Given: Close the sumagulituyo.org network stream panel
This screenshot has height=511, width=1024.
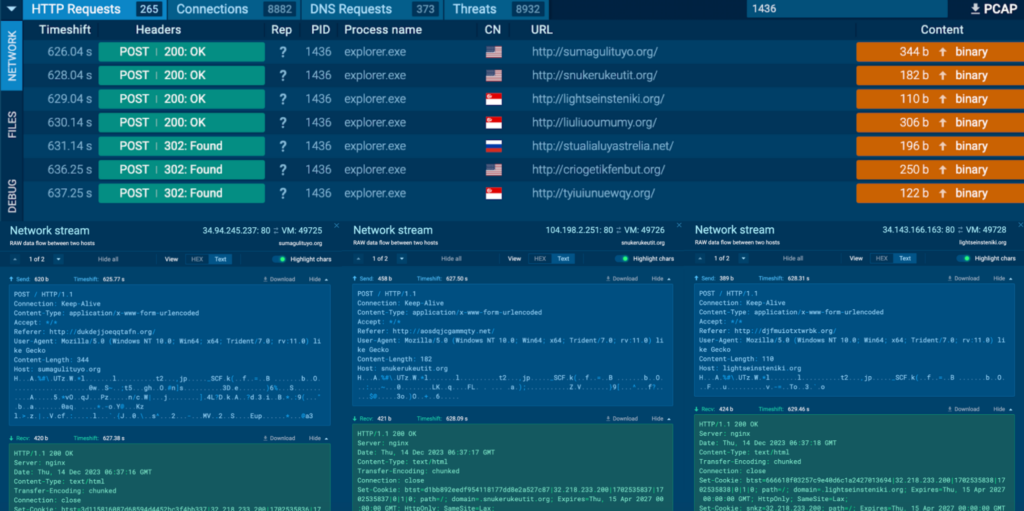Looking at the screenshot, I should click(x=336, y=226).
